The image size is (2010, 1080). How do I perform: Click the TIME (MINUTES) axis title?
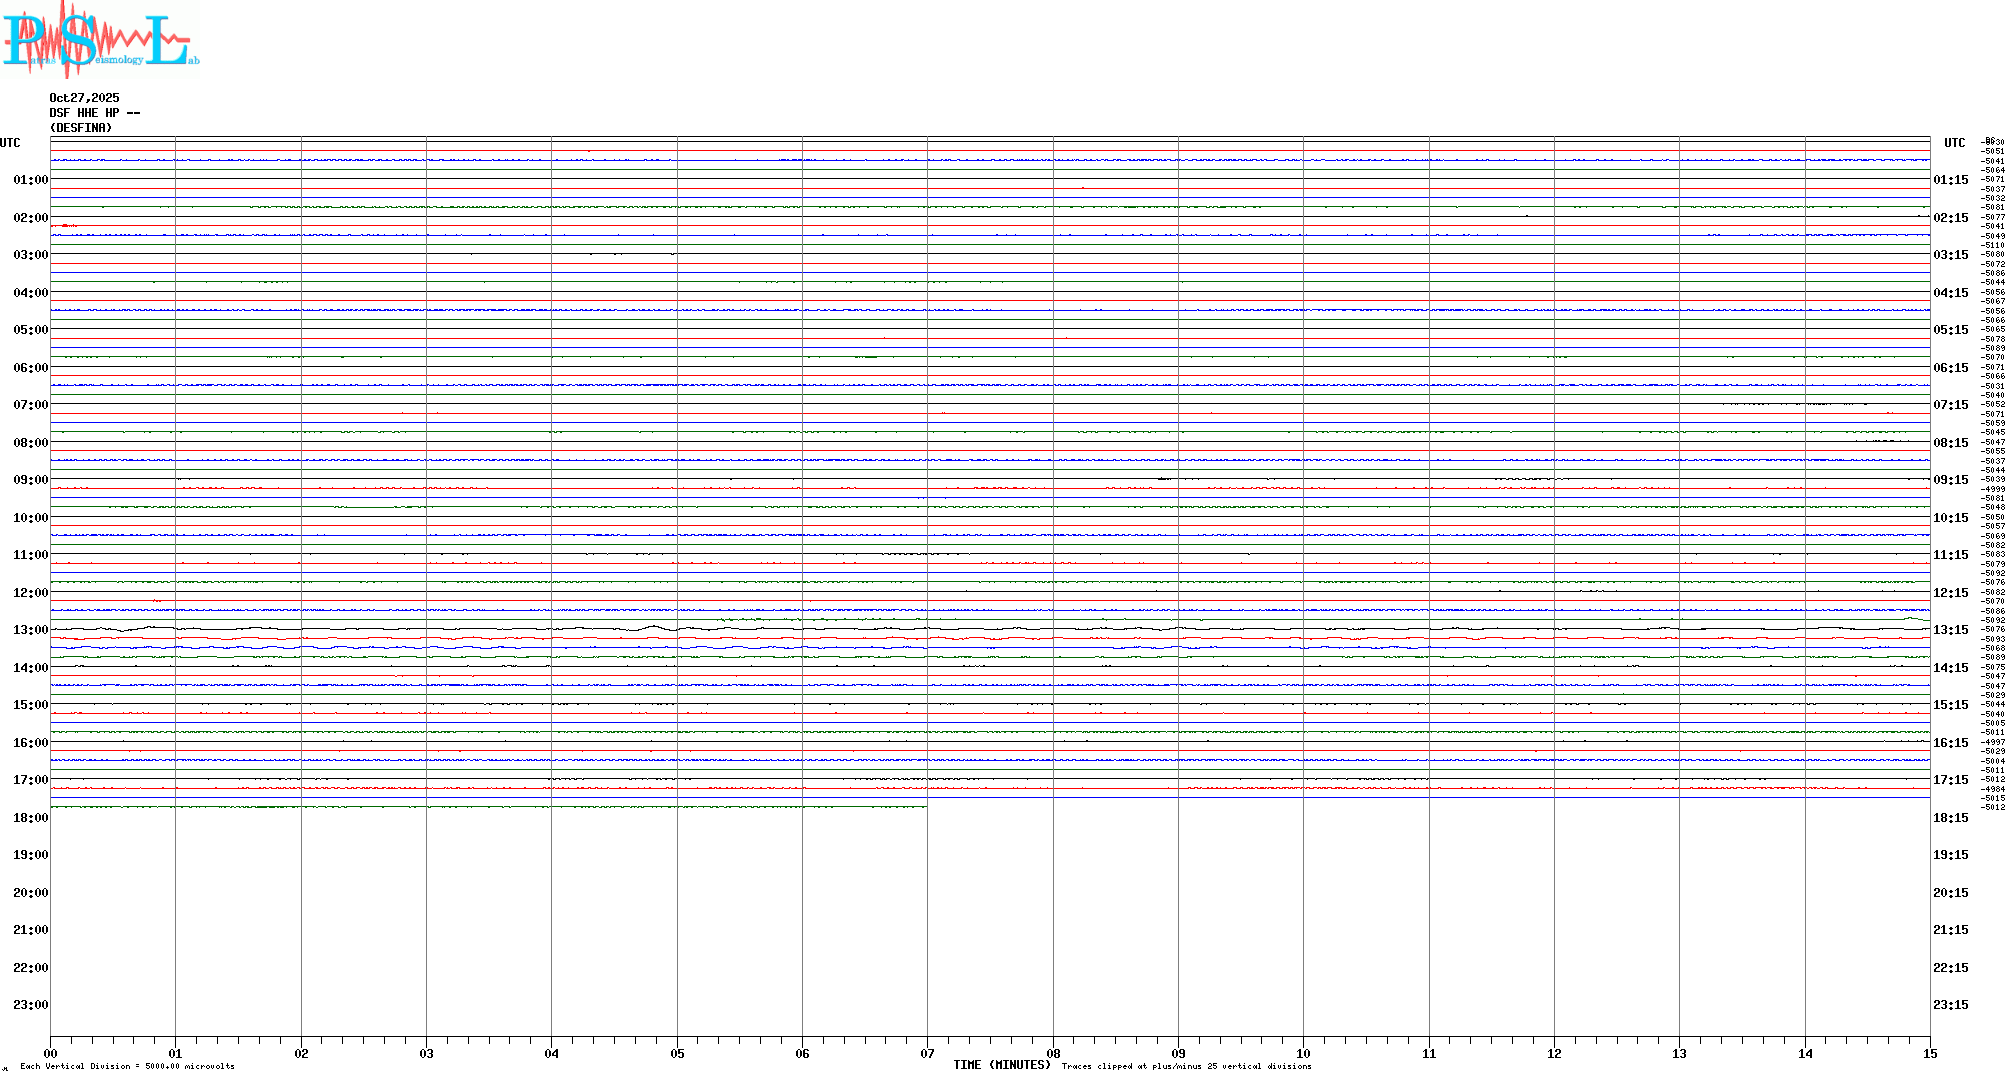tap(1002, 1065)
